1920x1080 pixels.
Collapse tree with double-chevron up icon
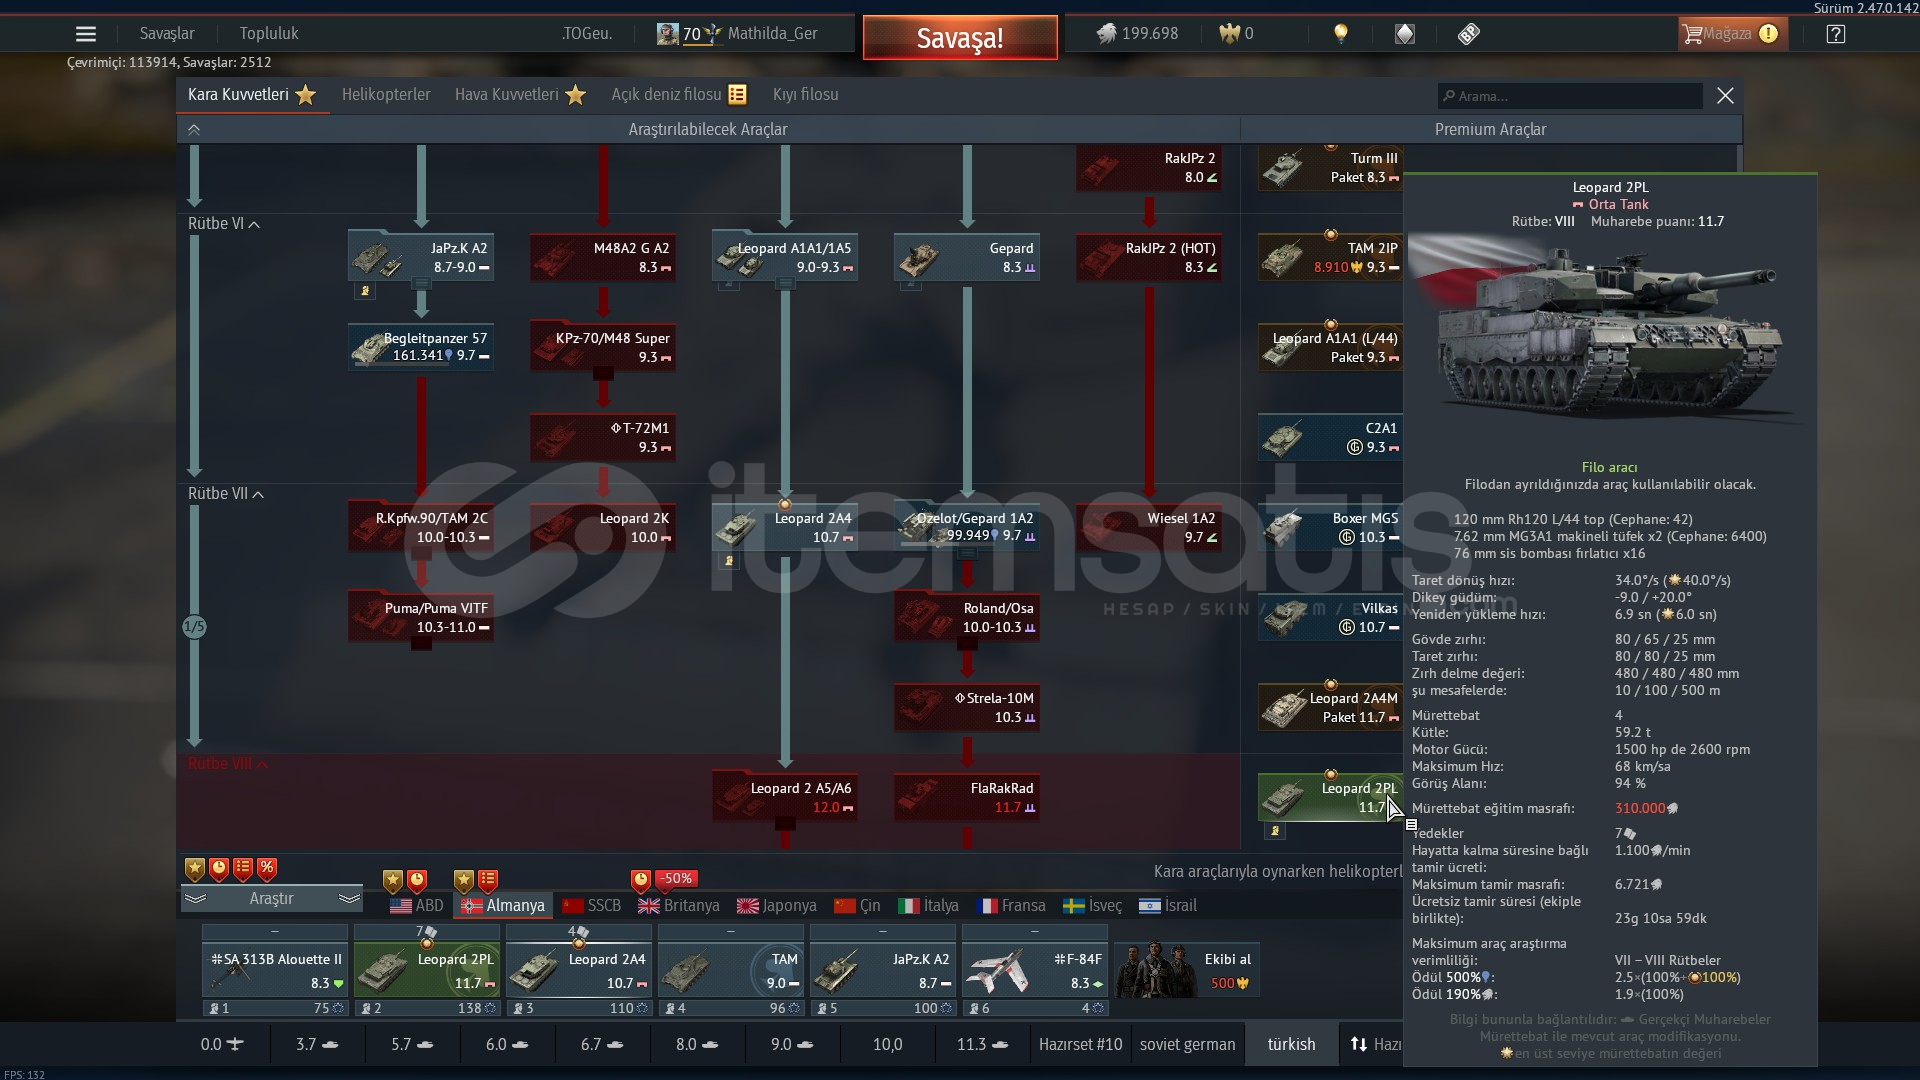pyautogui.click(x=194, y=130)
